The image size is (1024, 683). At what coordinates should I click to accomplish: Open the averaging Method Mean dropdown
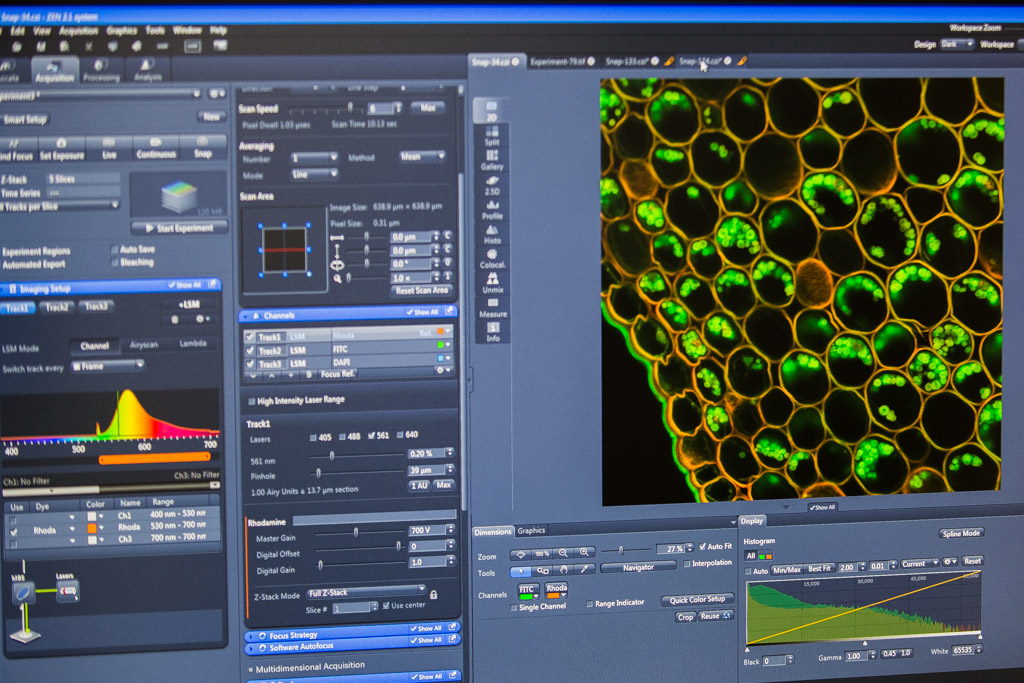pyautogui.click(x=422, y=157)
